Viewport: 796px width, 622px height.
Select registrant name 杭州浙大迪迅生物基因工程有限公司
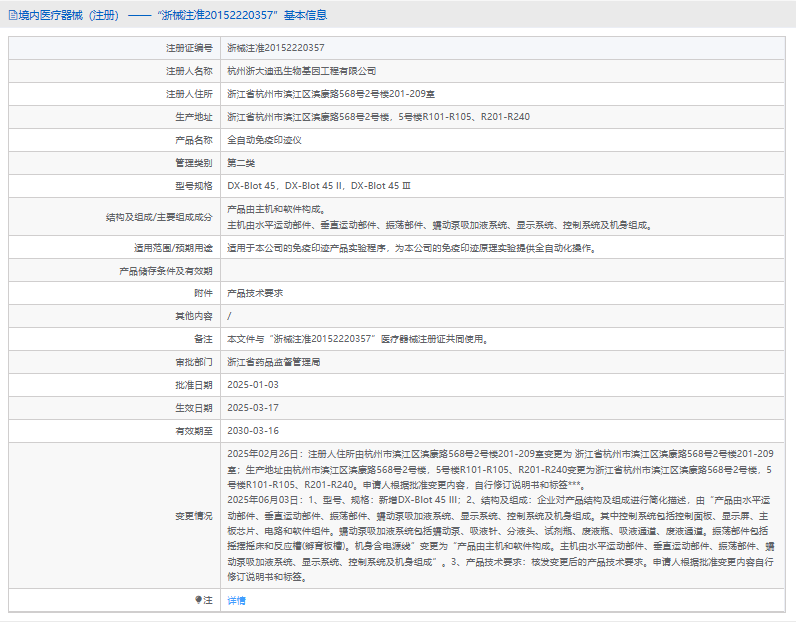302,71
